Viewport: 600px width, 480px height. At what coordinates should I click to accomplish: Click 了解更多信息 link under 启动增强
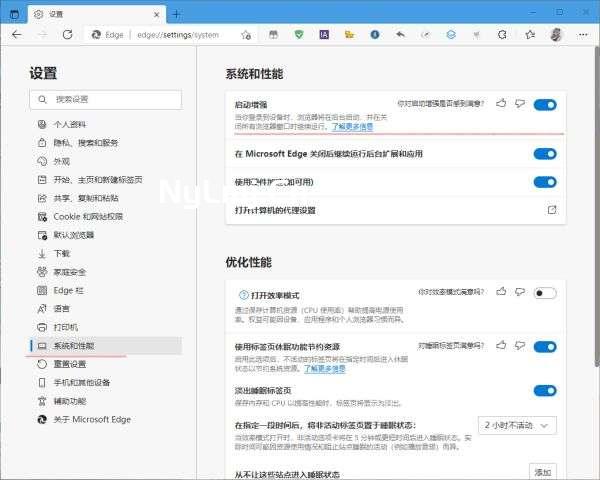click(352, 127)
